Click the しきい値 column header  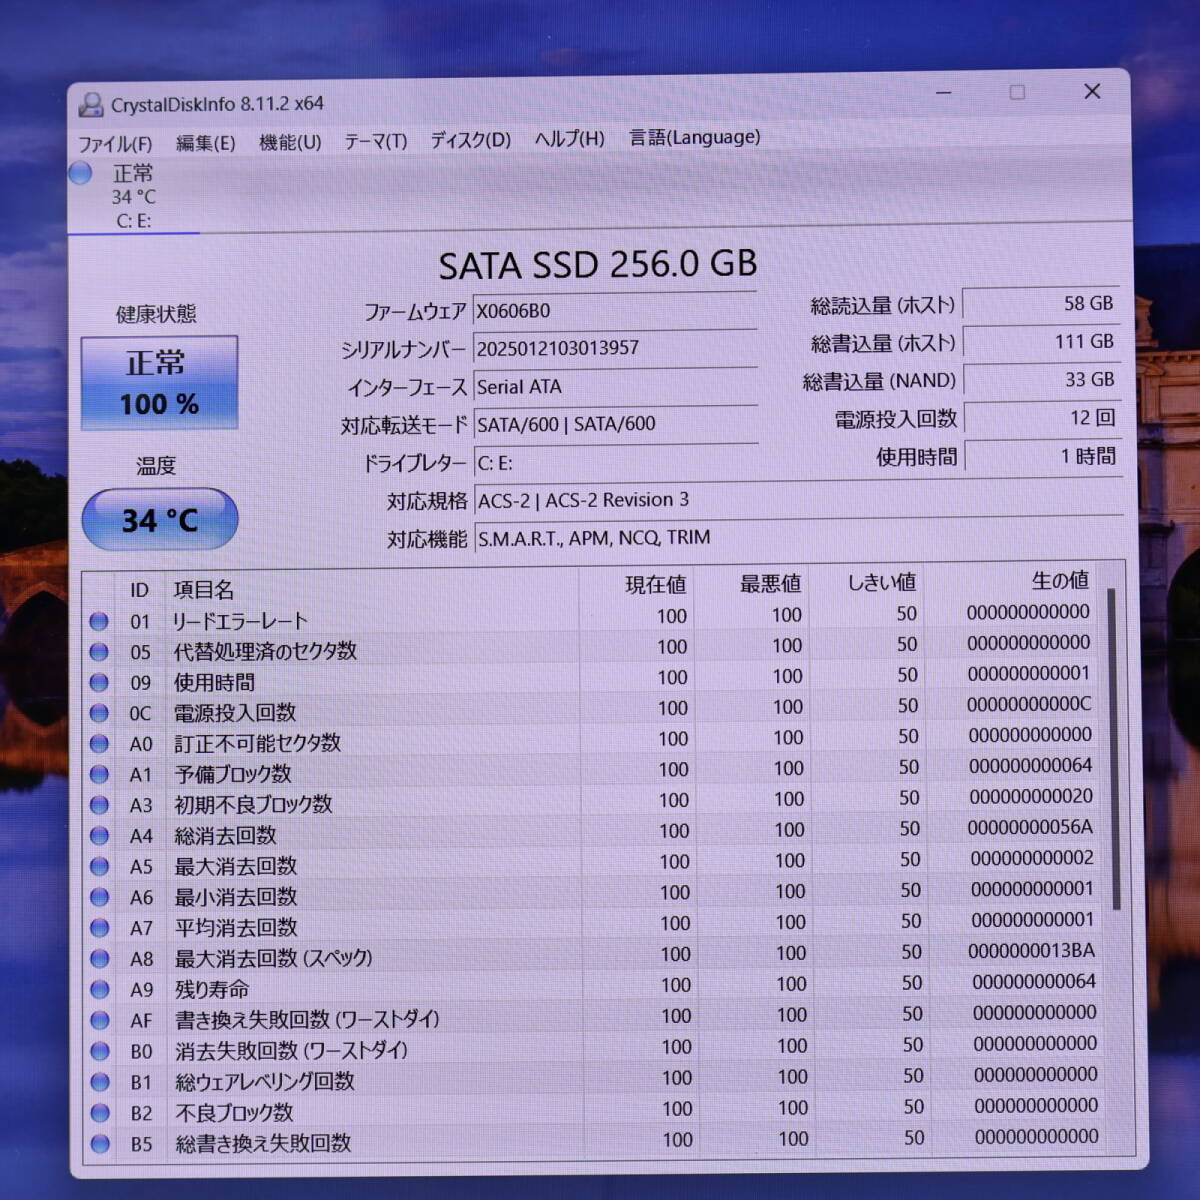882,582
